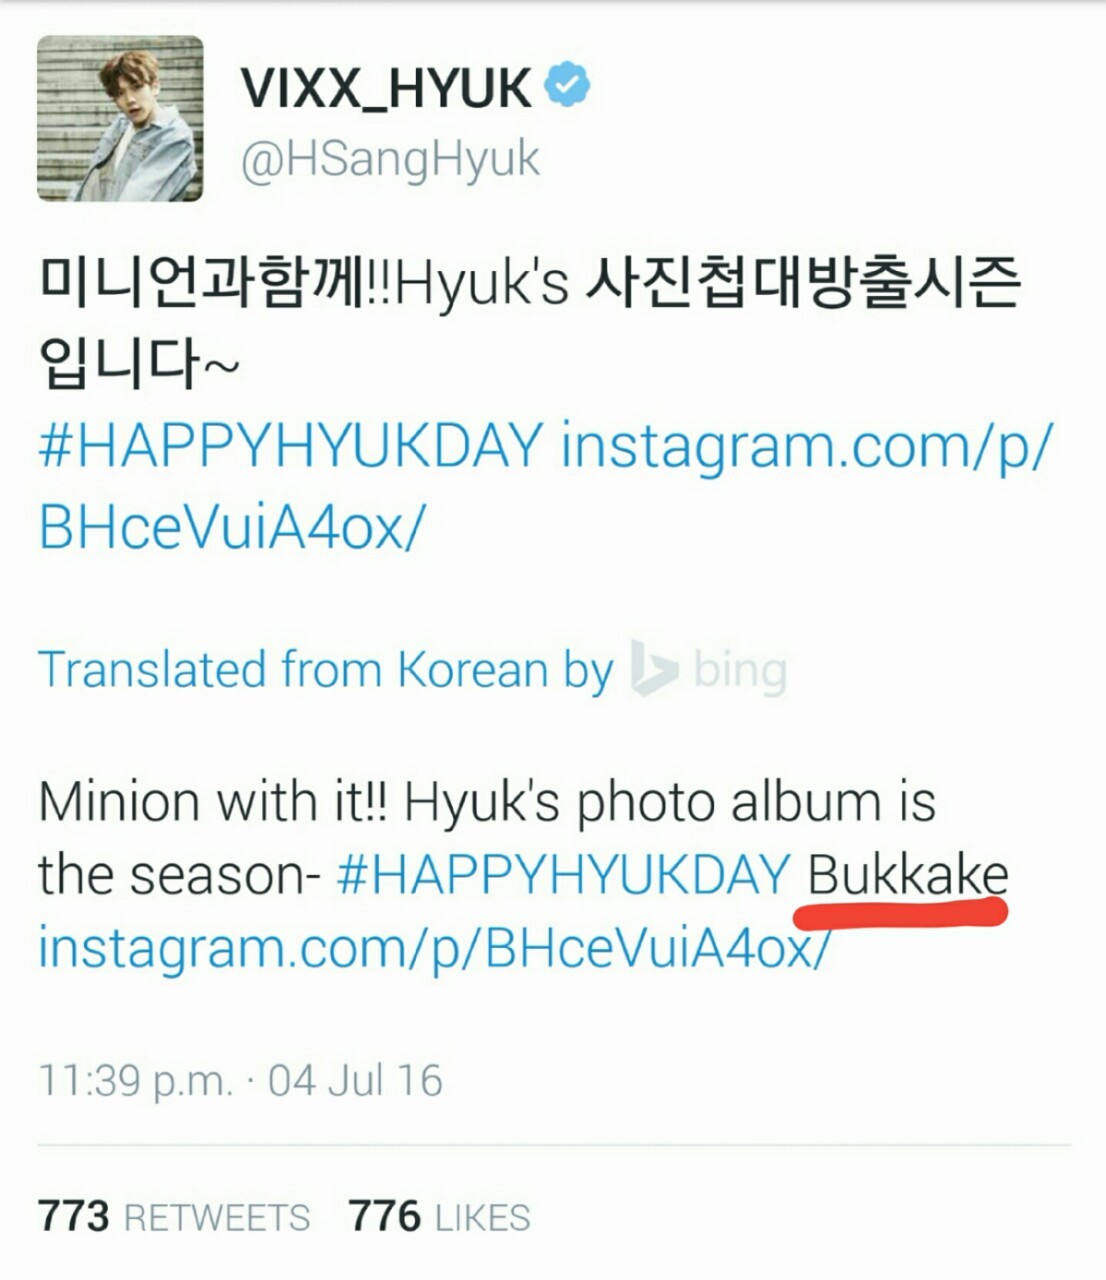1106x1280 pixels.
Task: View the 773 Retweets list
Action: 174,1217
